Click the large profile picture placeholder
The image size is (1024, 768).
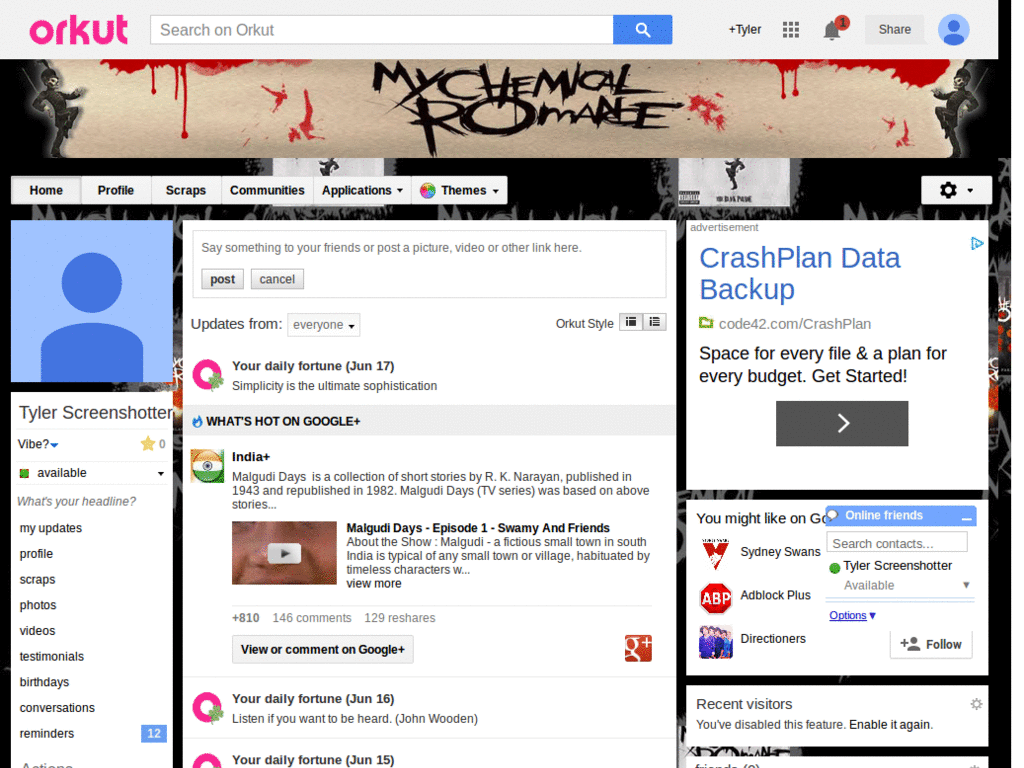[91, 301]
